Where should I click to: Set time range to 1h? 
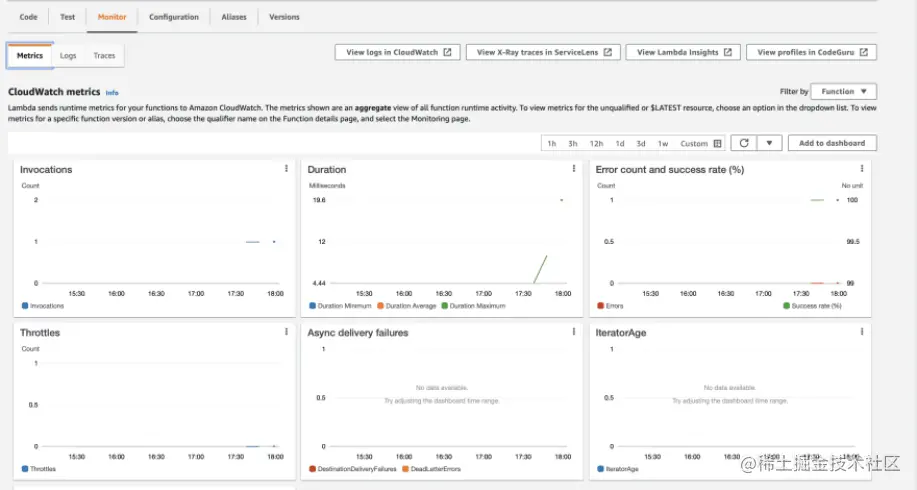[x=551, y=143]
